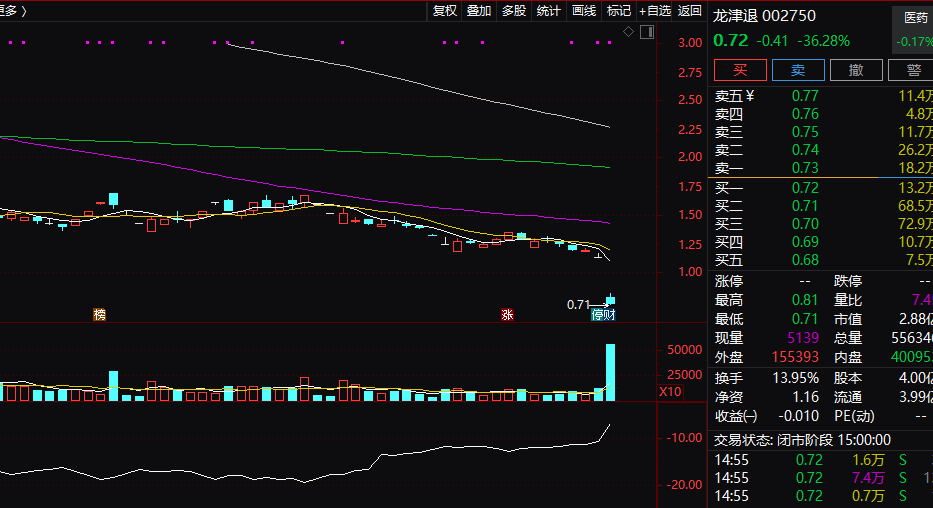Click the 涨 badge on the chart
Image resolution: width=933 pixels, height=508 pixels.
pos(507,314)
